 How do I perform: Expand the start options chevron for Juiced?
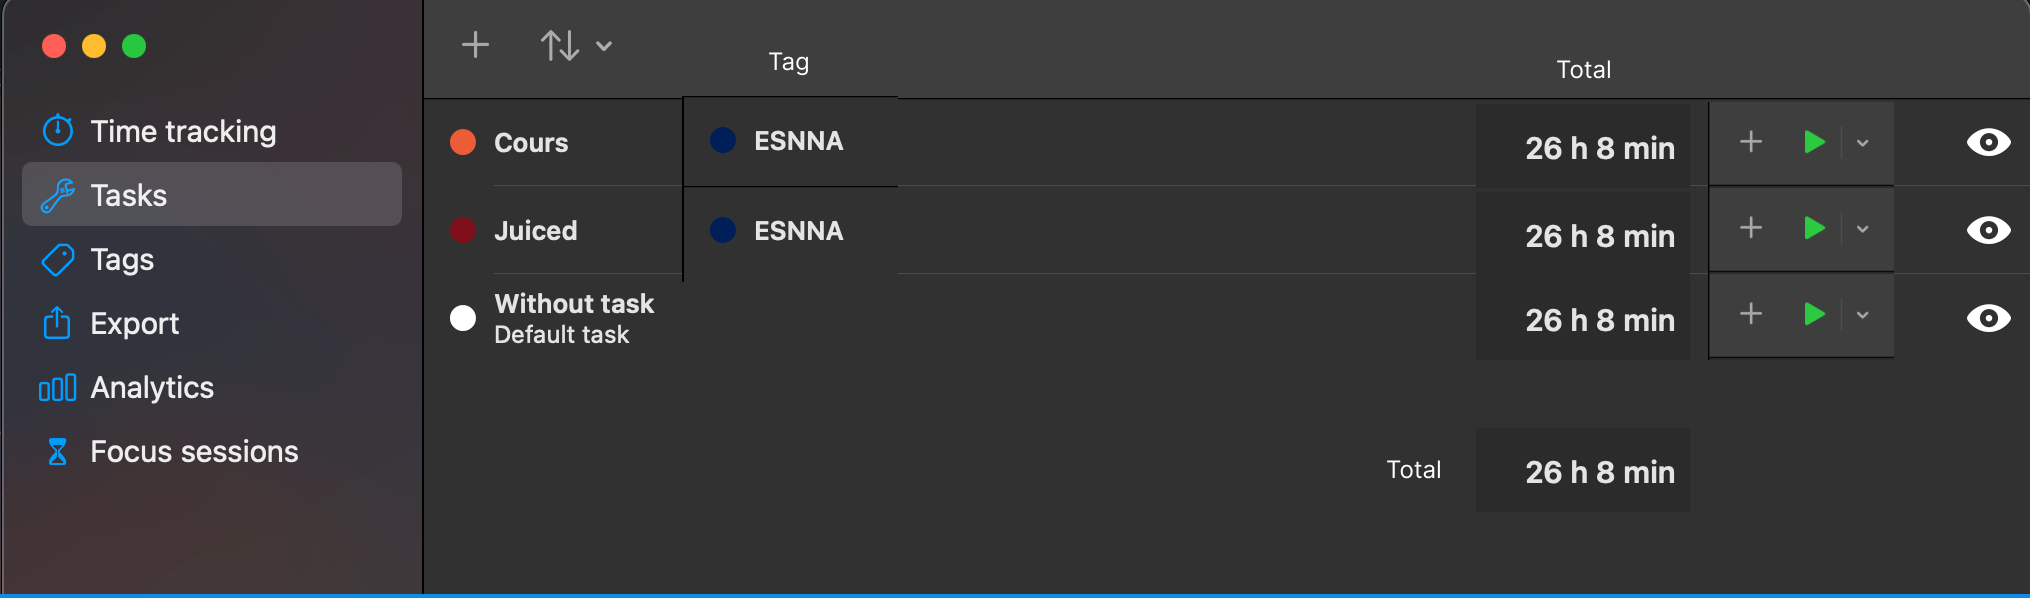[x=1863, y=230]
